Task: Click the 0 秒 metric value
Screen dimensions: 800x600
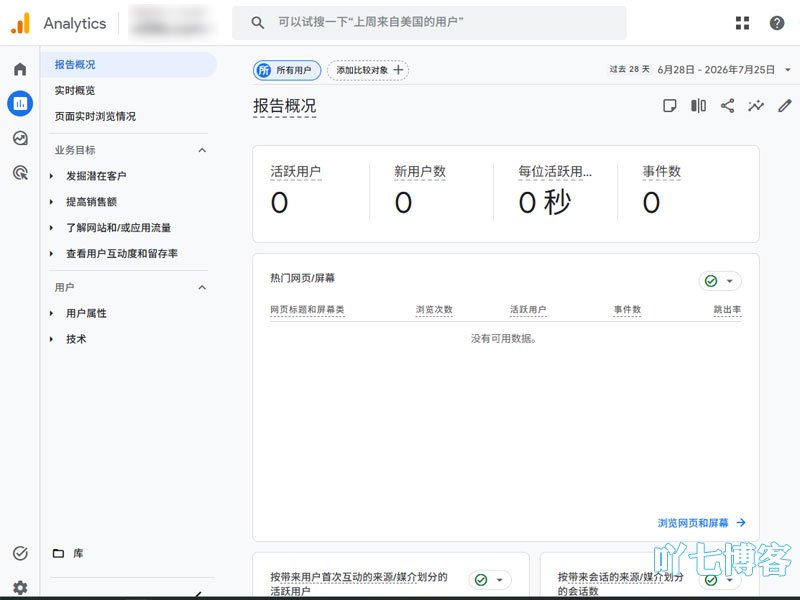Action: [x=544, y=202]
